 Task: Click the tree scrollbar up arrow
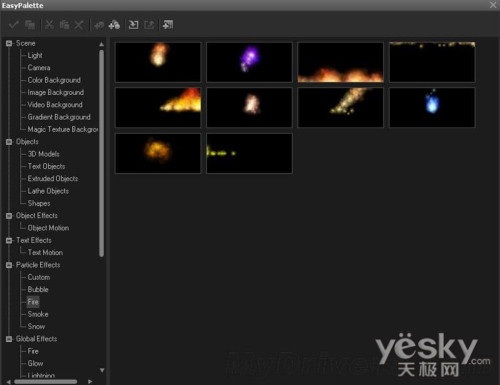[x=102, y=44]
